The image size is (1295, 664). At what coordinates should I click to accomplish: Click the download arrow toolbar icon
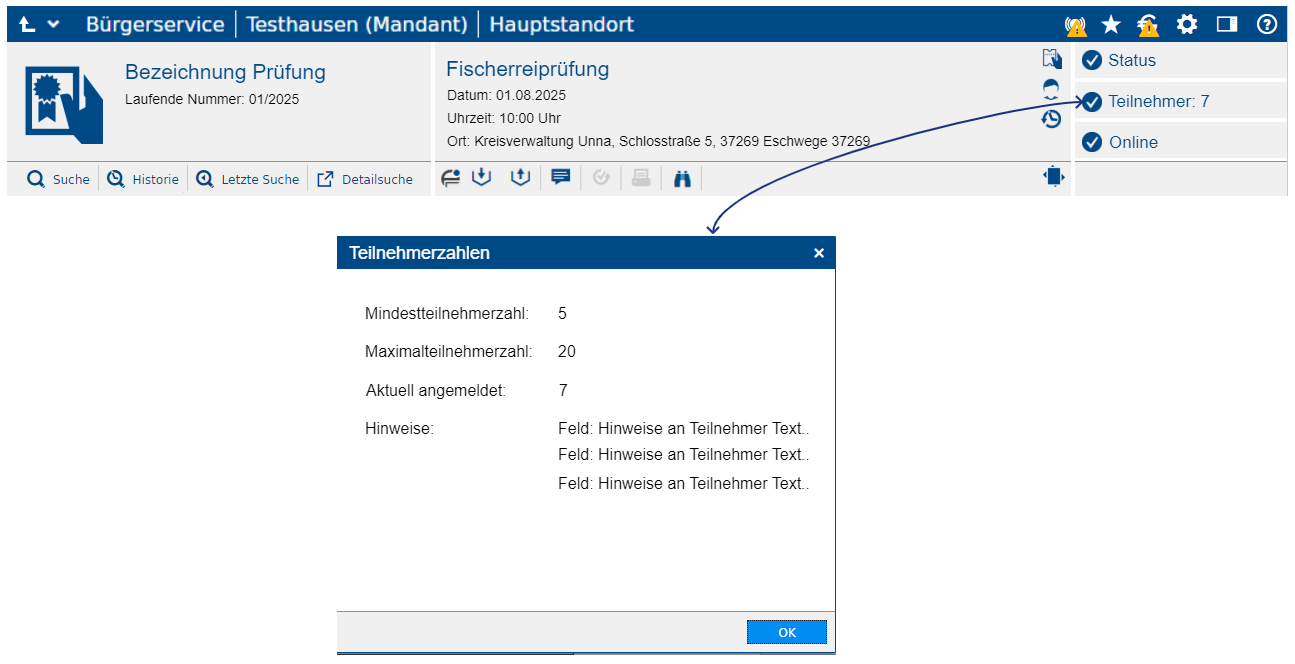coord(482,178)
